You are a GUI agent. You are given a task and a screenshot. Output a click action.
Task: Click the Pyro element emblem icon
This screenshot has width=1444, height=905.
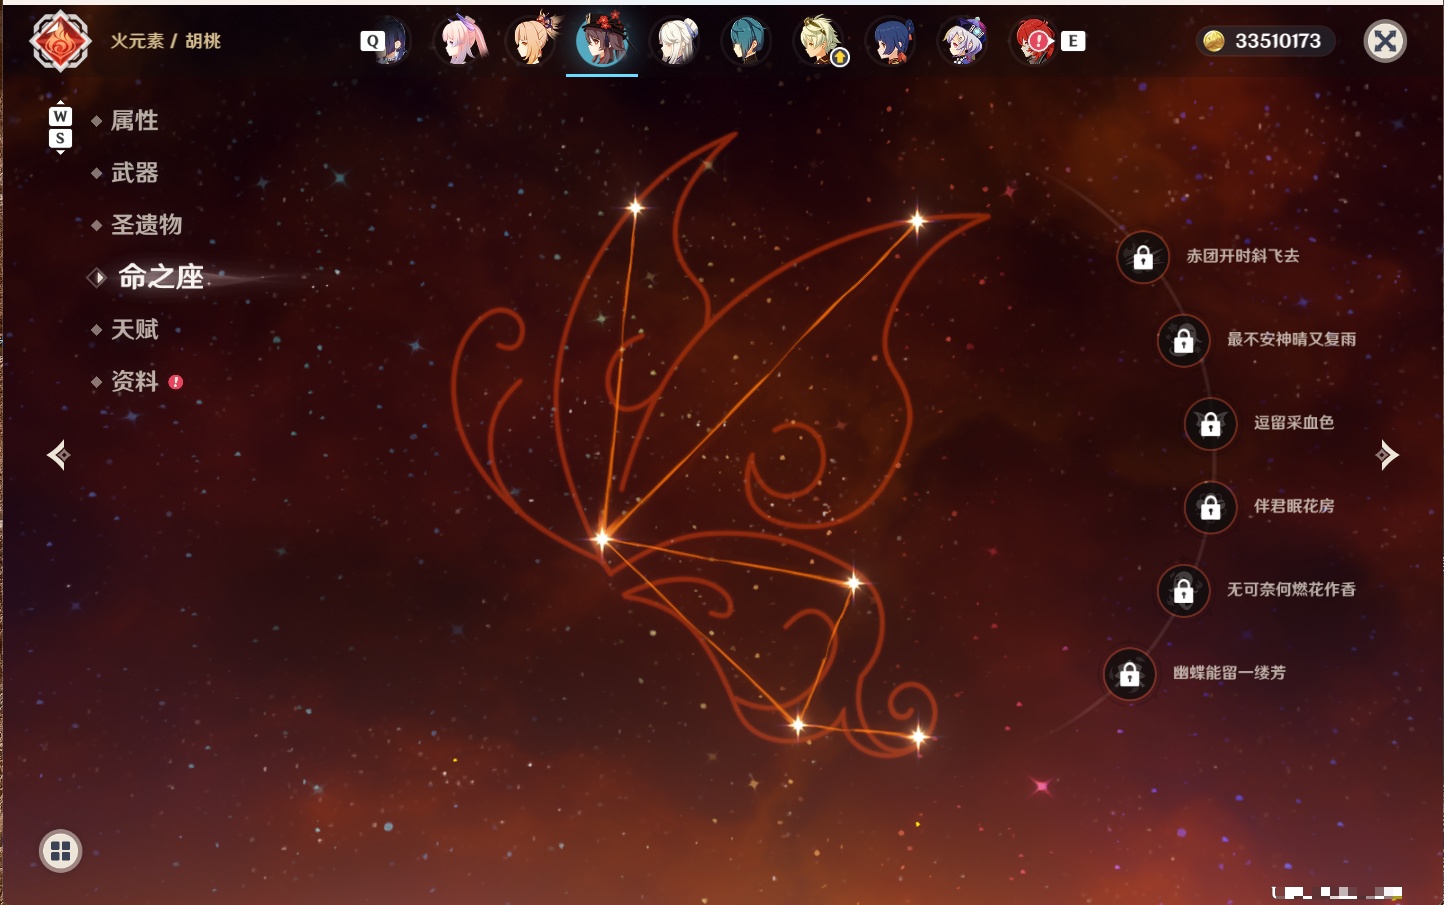(x=60, y=41)
